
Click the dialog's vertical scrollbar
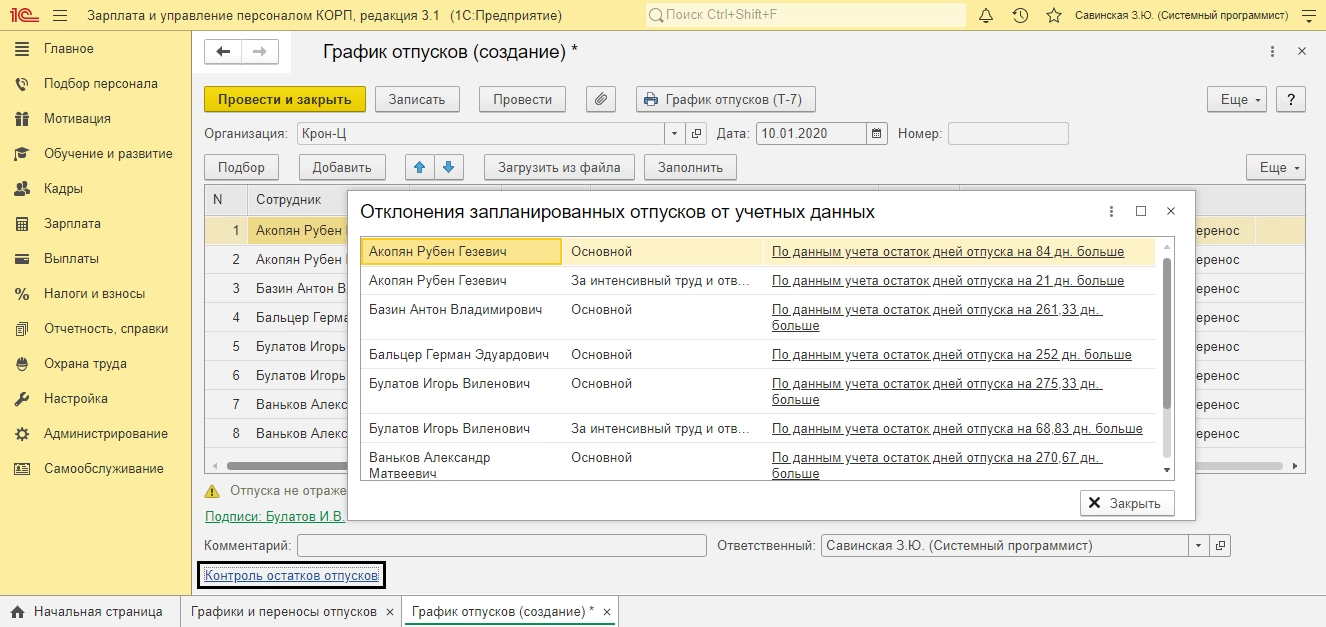point(1166,335)
